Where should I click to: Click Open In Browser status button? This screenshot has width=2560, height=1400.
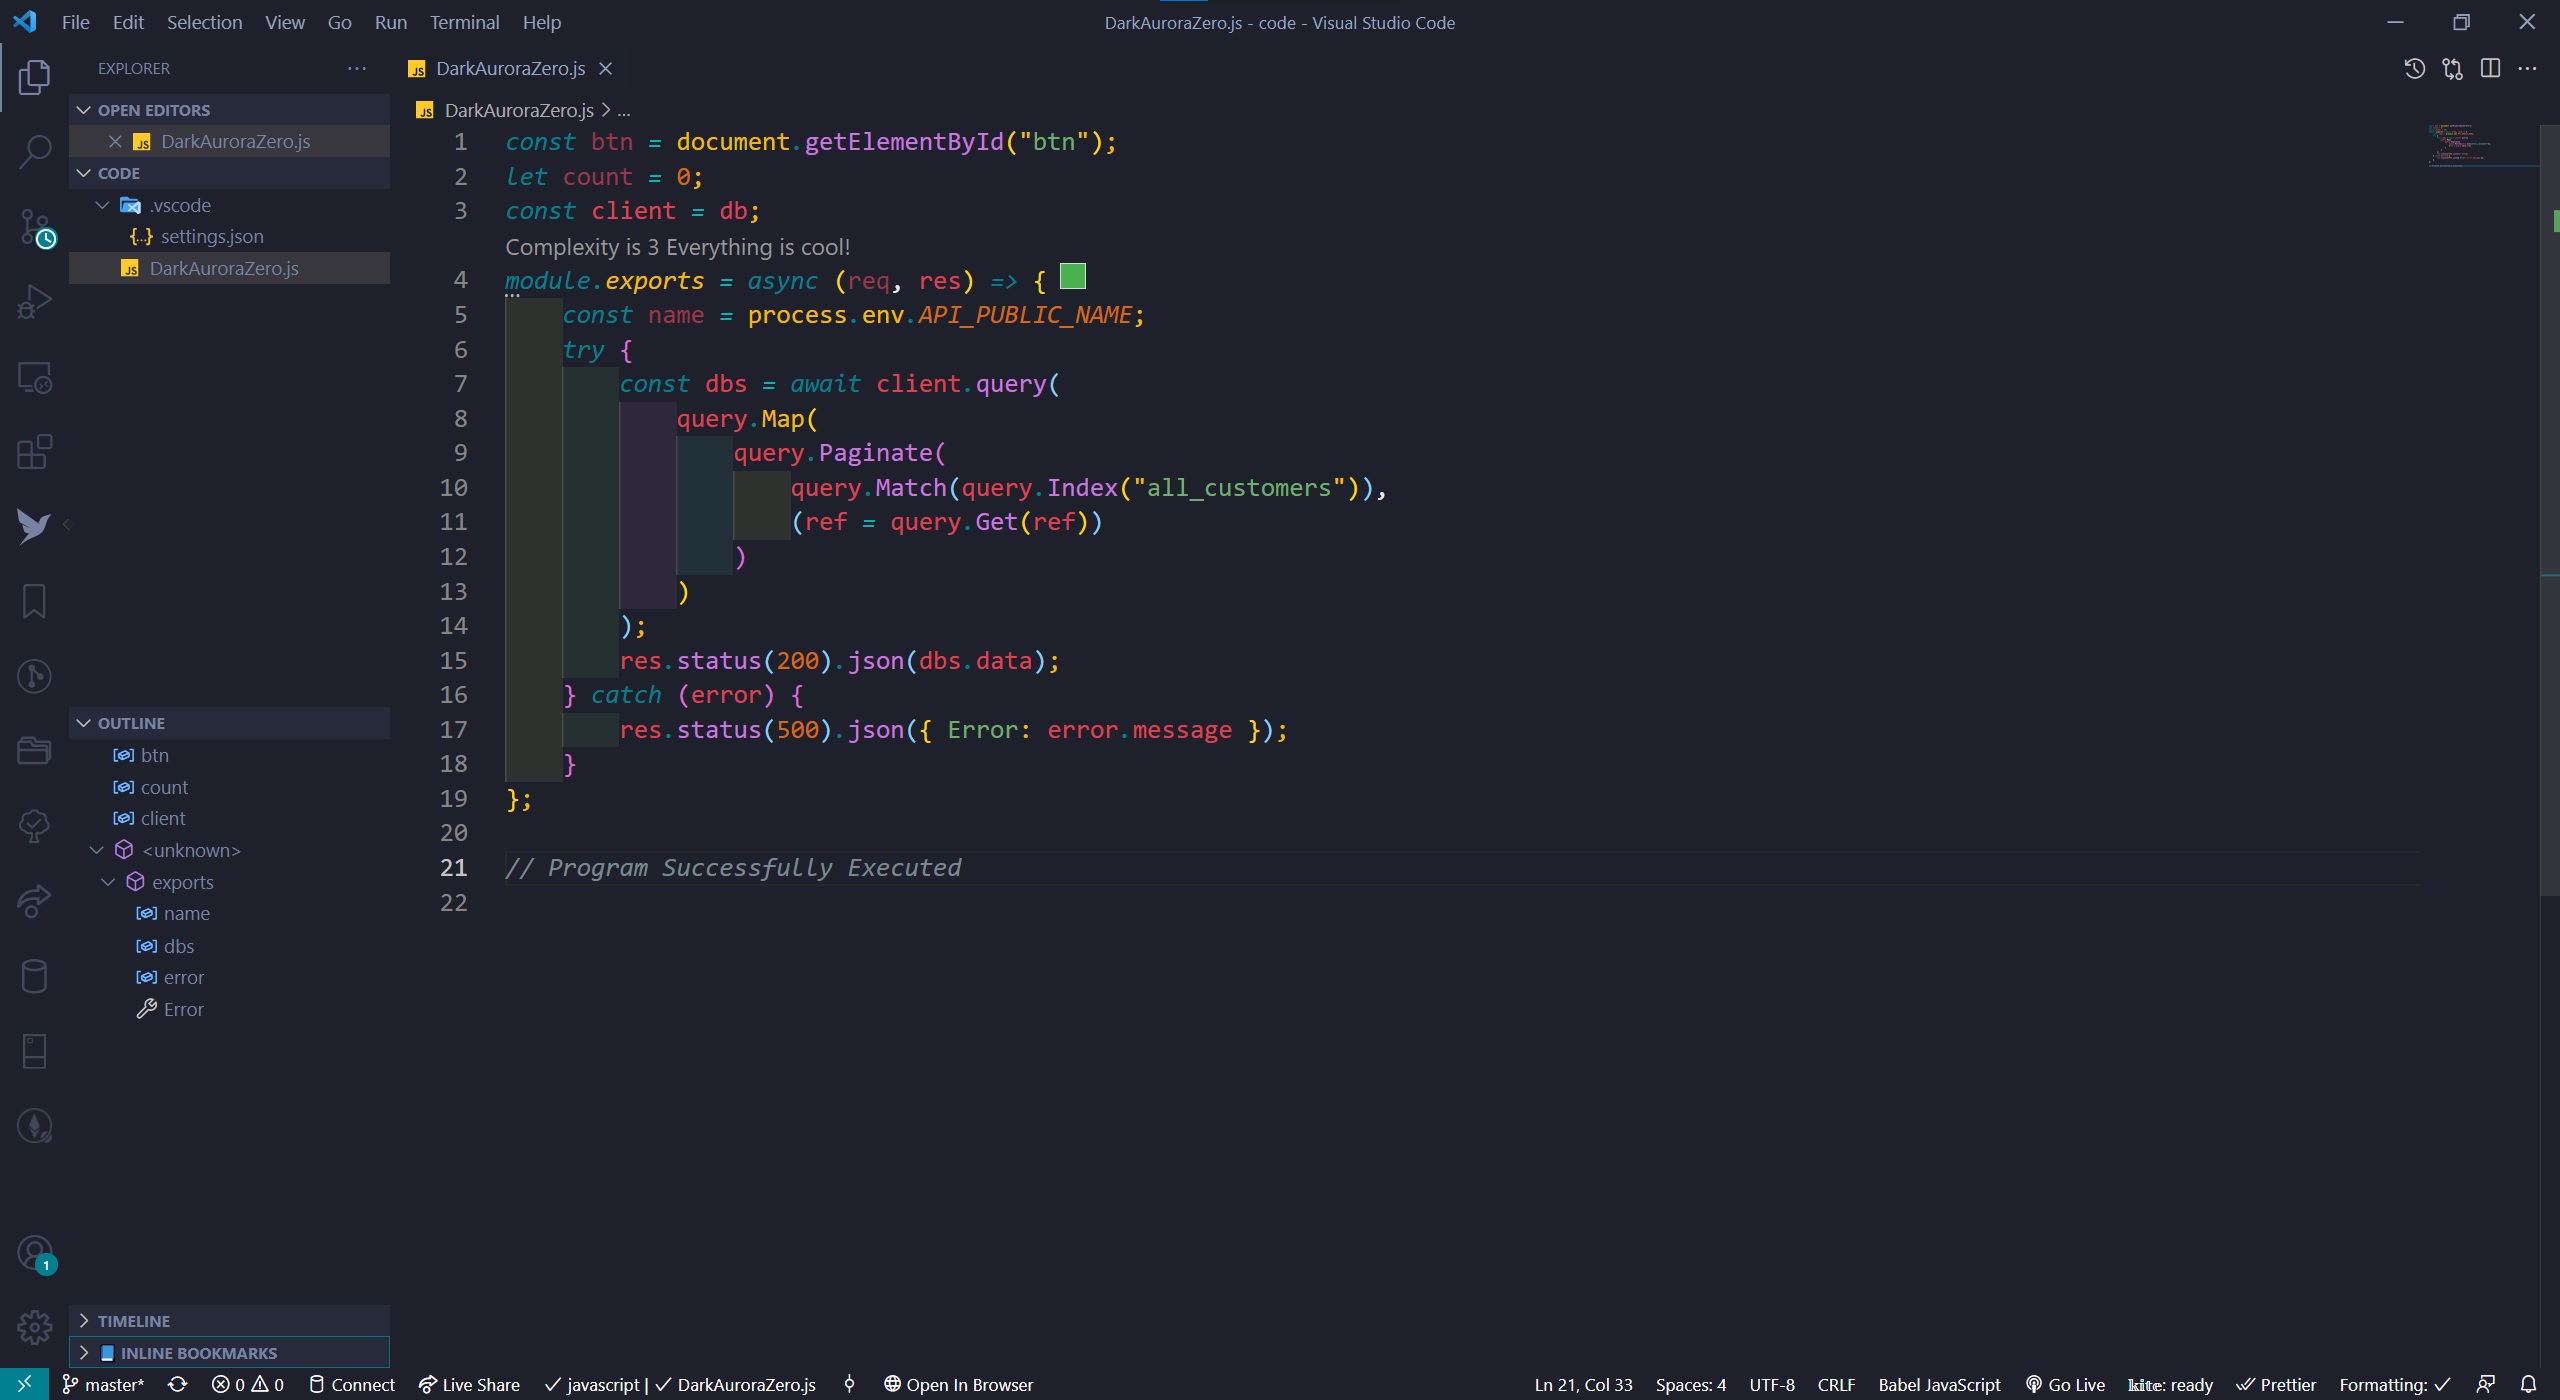[x=958, y=1384]
